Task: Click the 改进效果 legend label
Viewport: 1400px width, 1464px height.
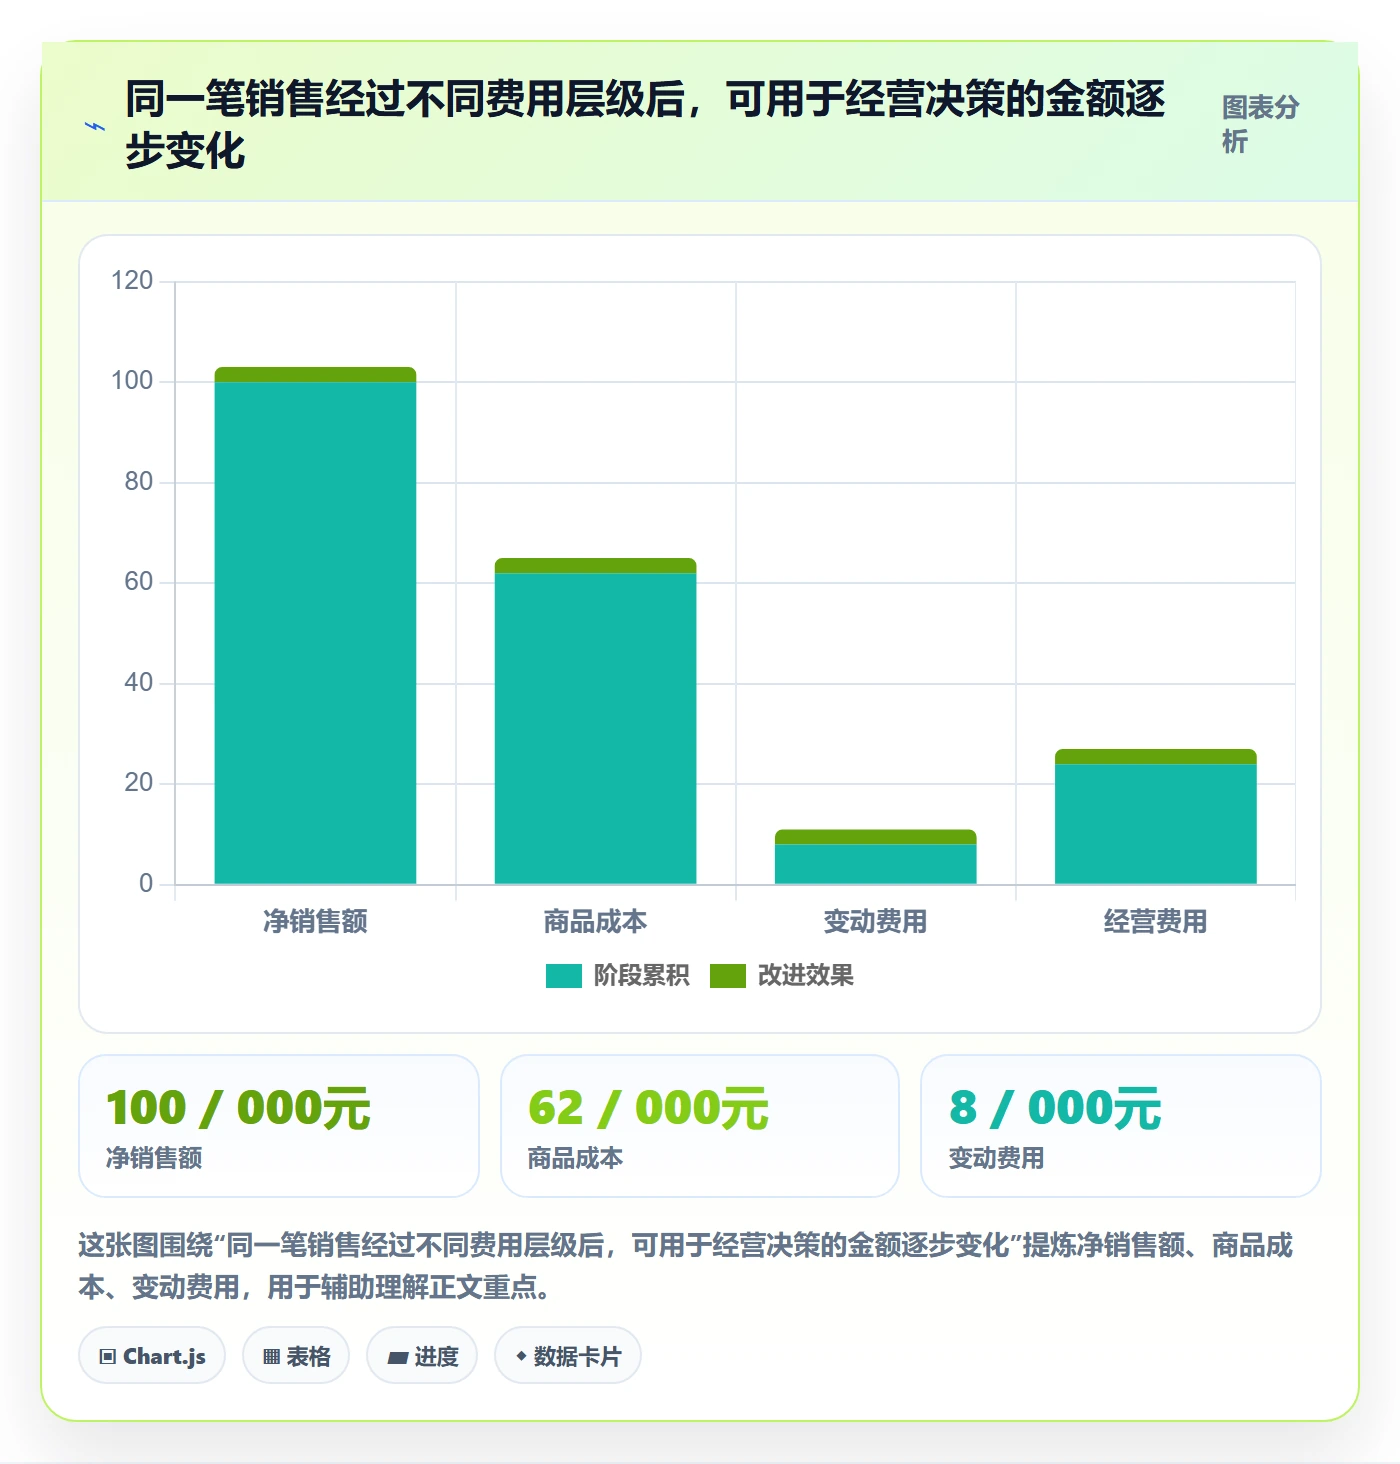Action: click(x=805, y=976)
